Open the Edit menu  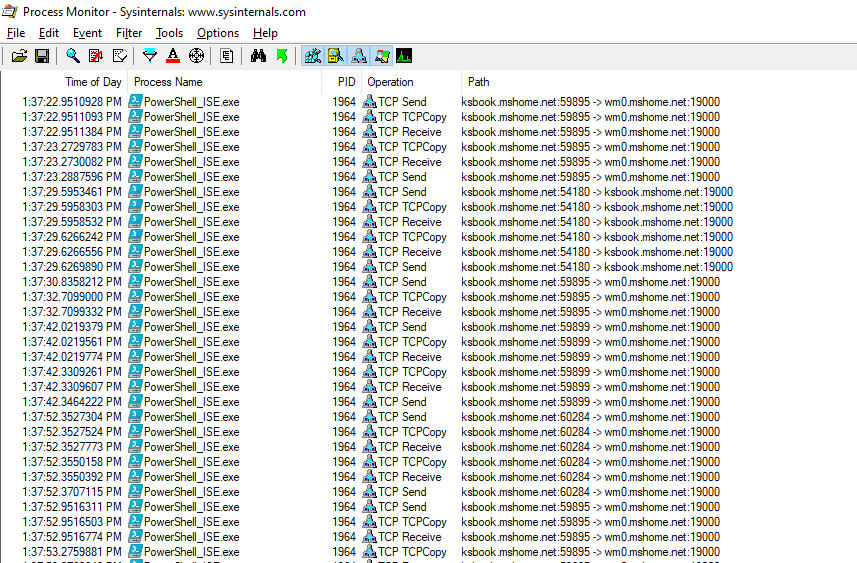(x=49, y=33)
